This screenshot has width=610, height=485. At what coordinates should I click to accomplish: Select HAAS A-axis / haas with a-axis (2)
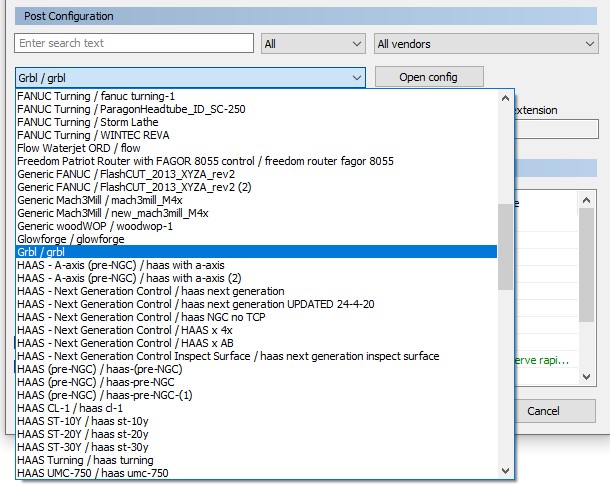tap(256, 278)
